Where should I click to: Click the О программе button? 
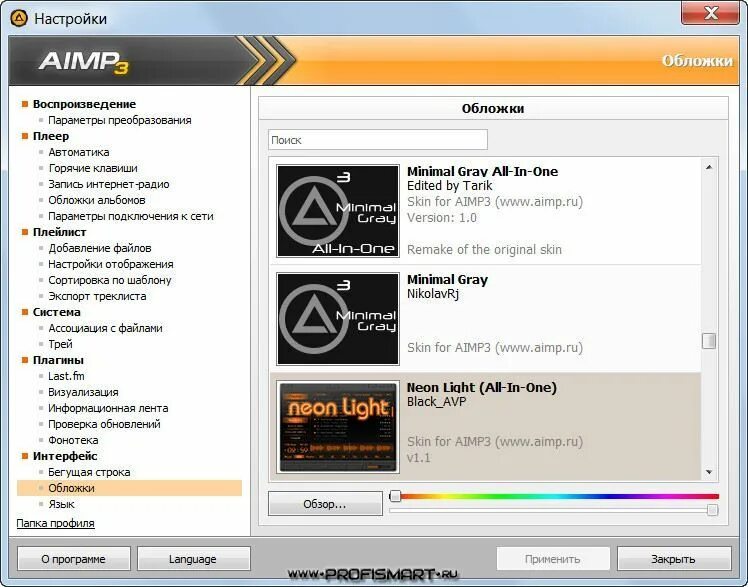pos(73,558)
